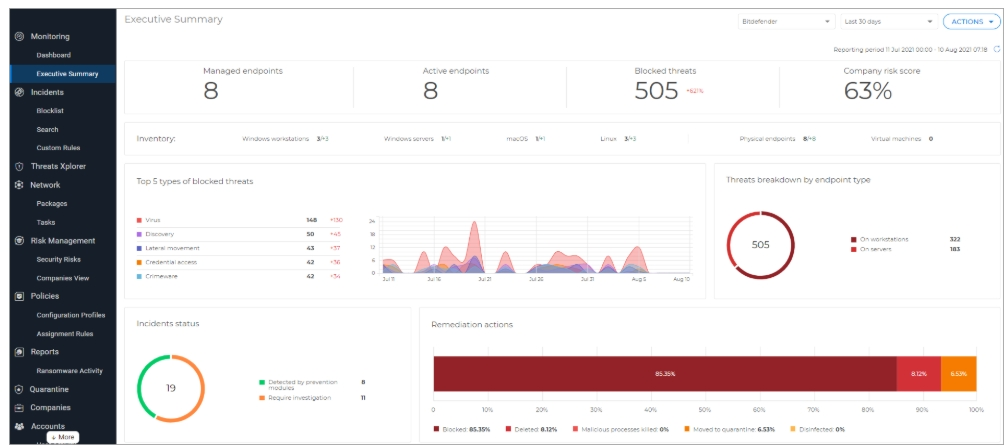Click the Incidents icon in sidebar

click(19, 92)
